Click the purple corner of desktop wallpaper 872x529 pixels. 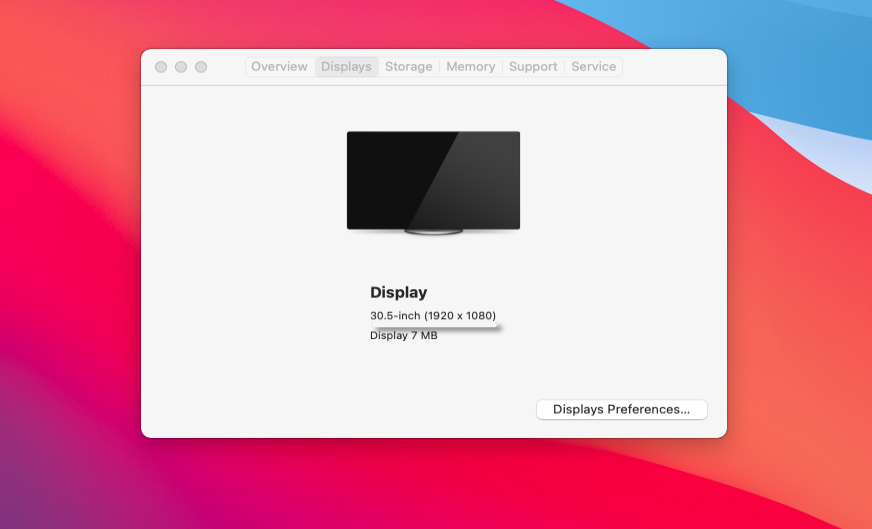pyautogui.click(x=30, y=500)
